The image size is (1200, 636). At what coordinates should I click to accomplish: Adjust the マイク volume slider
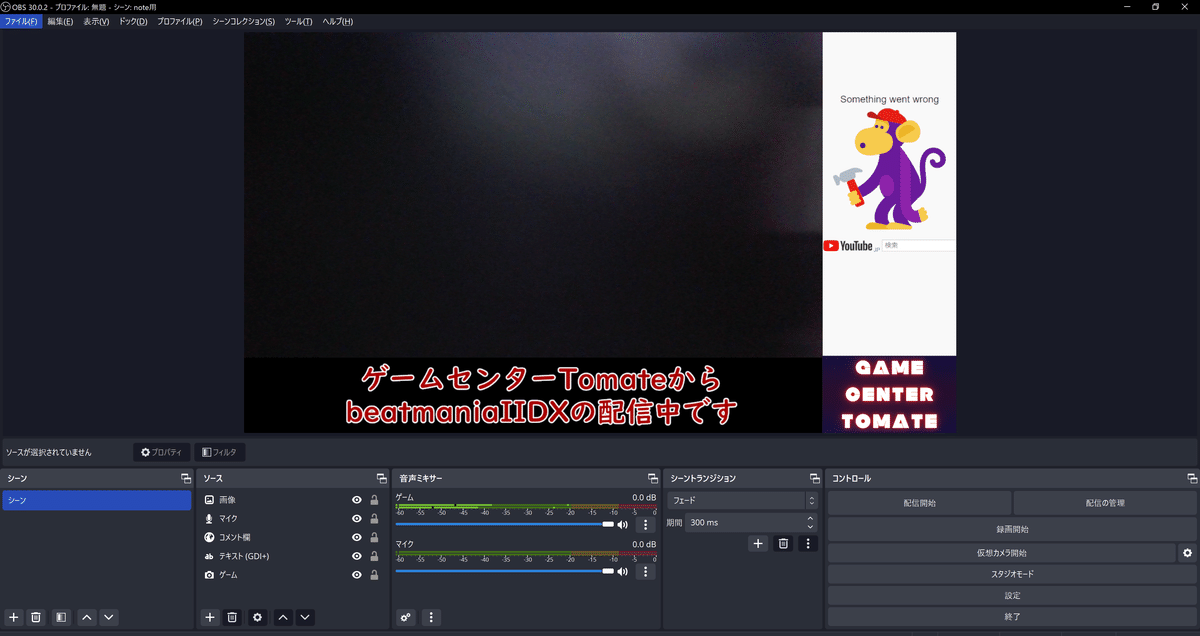tap(505, 571)
